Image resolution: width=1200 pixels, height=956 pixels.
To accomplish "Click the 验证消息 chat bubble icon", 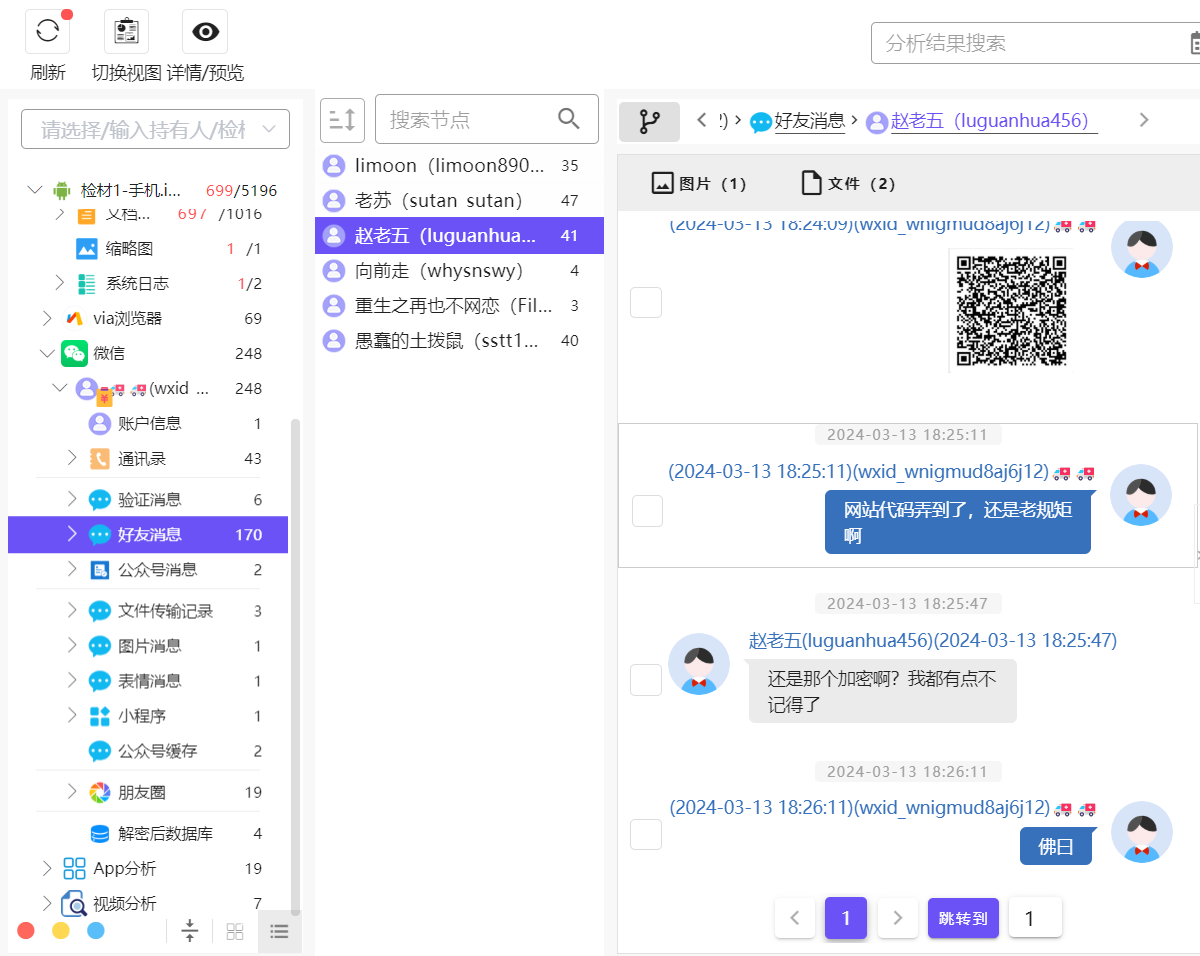I will click(x=100, y=500).
